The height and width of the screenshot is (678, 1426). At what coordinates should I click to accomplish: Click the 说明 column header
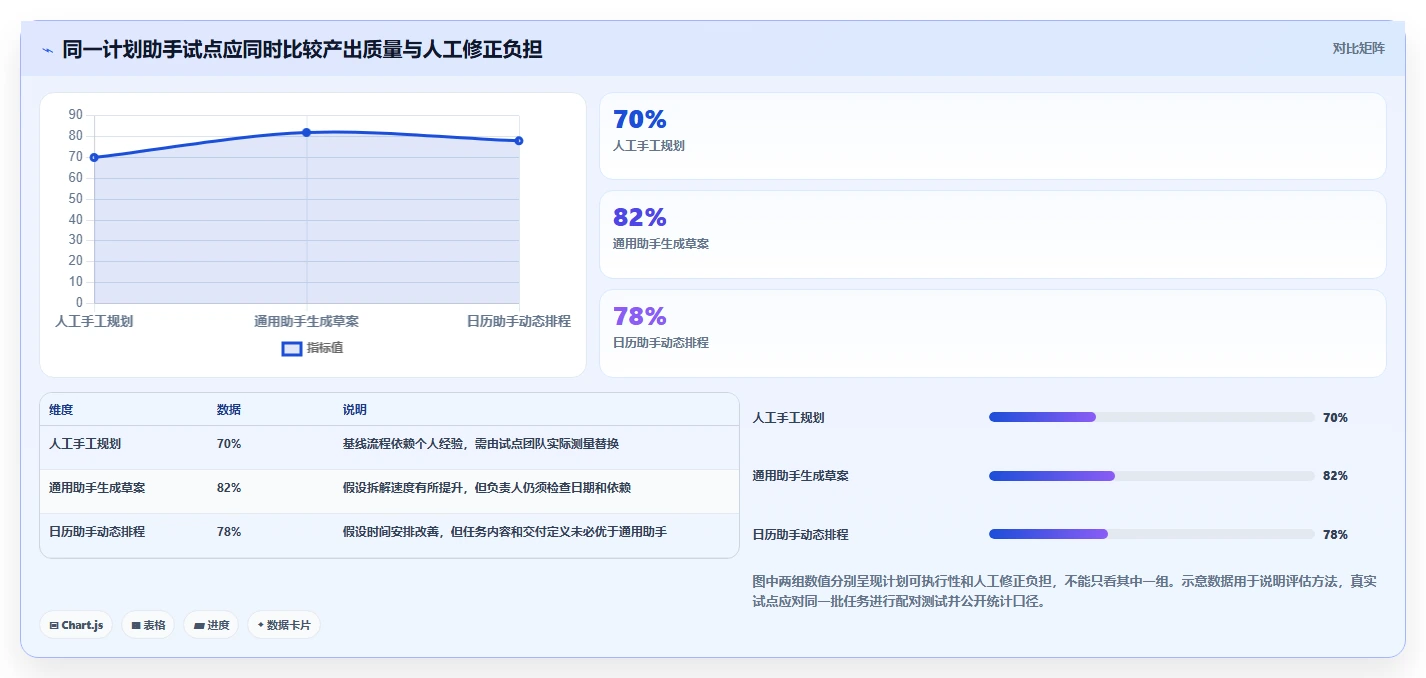point(355,410)
